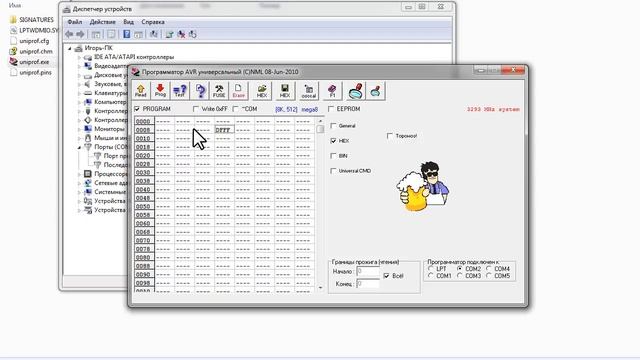The height and width of the screenshot is (360, 640).
Task: Collapse the Игорь-ПК root node
Action: pos(69,48)
